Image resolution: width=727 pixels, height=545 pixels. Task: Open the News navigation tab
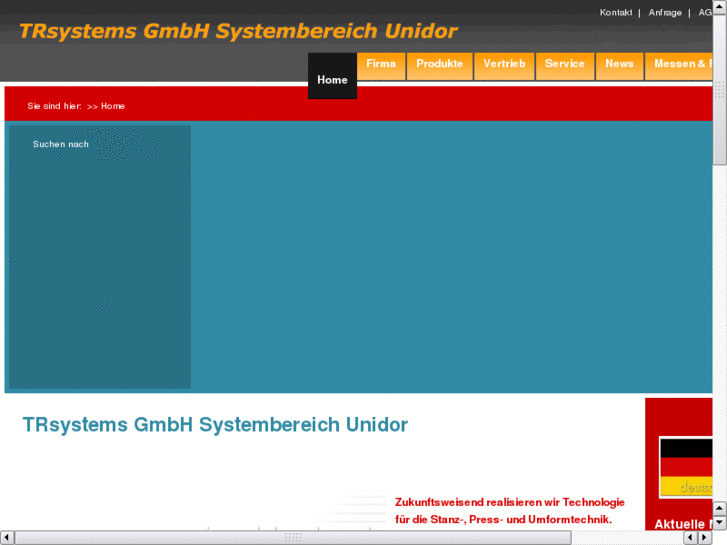[x=619, y=66]
